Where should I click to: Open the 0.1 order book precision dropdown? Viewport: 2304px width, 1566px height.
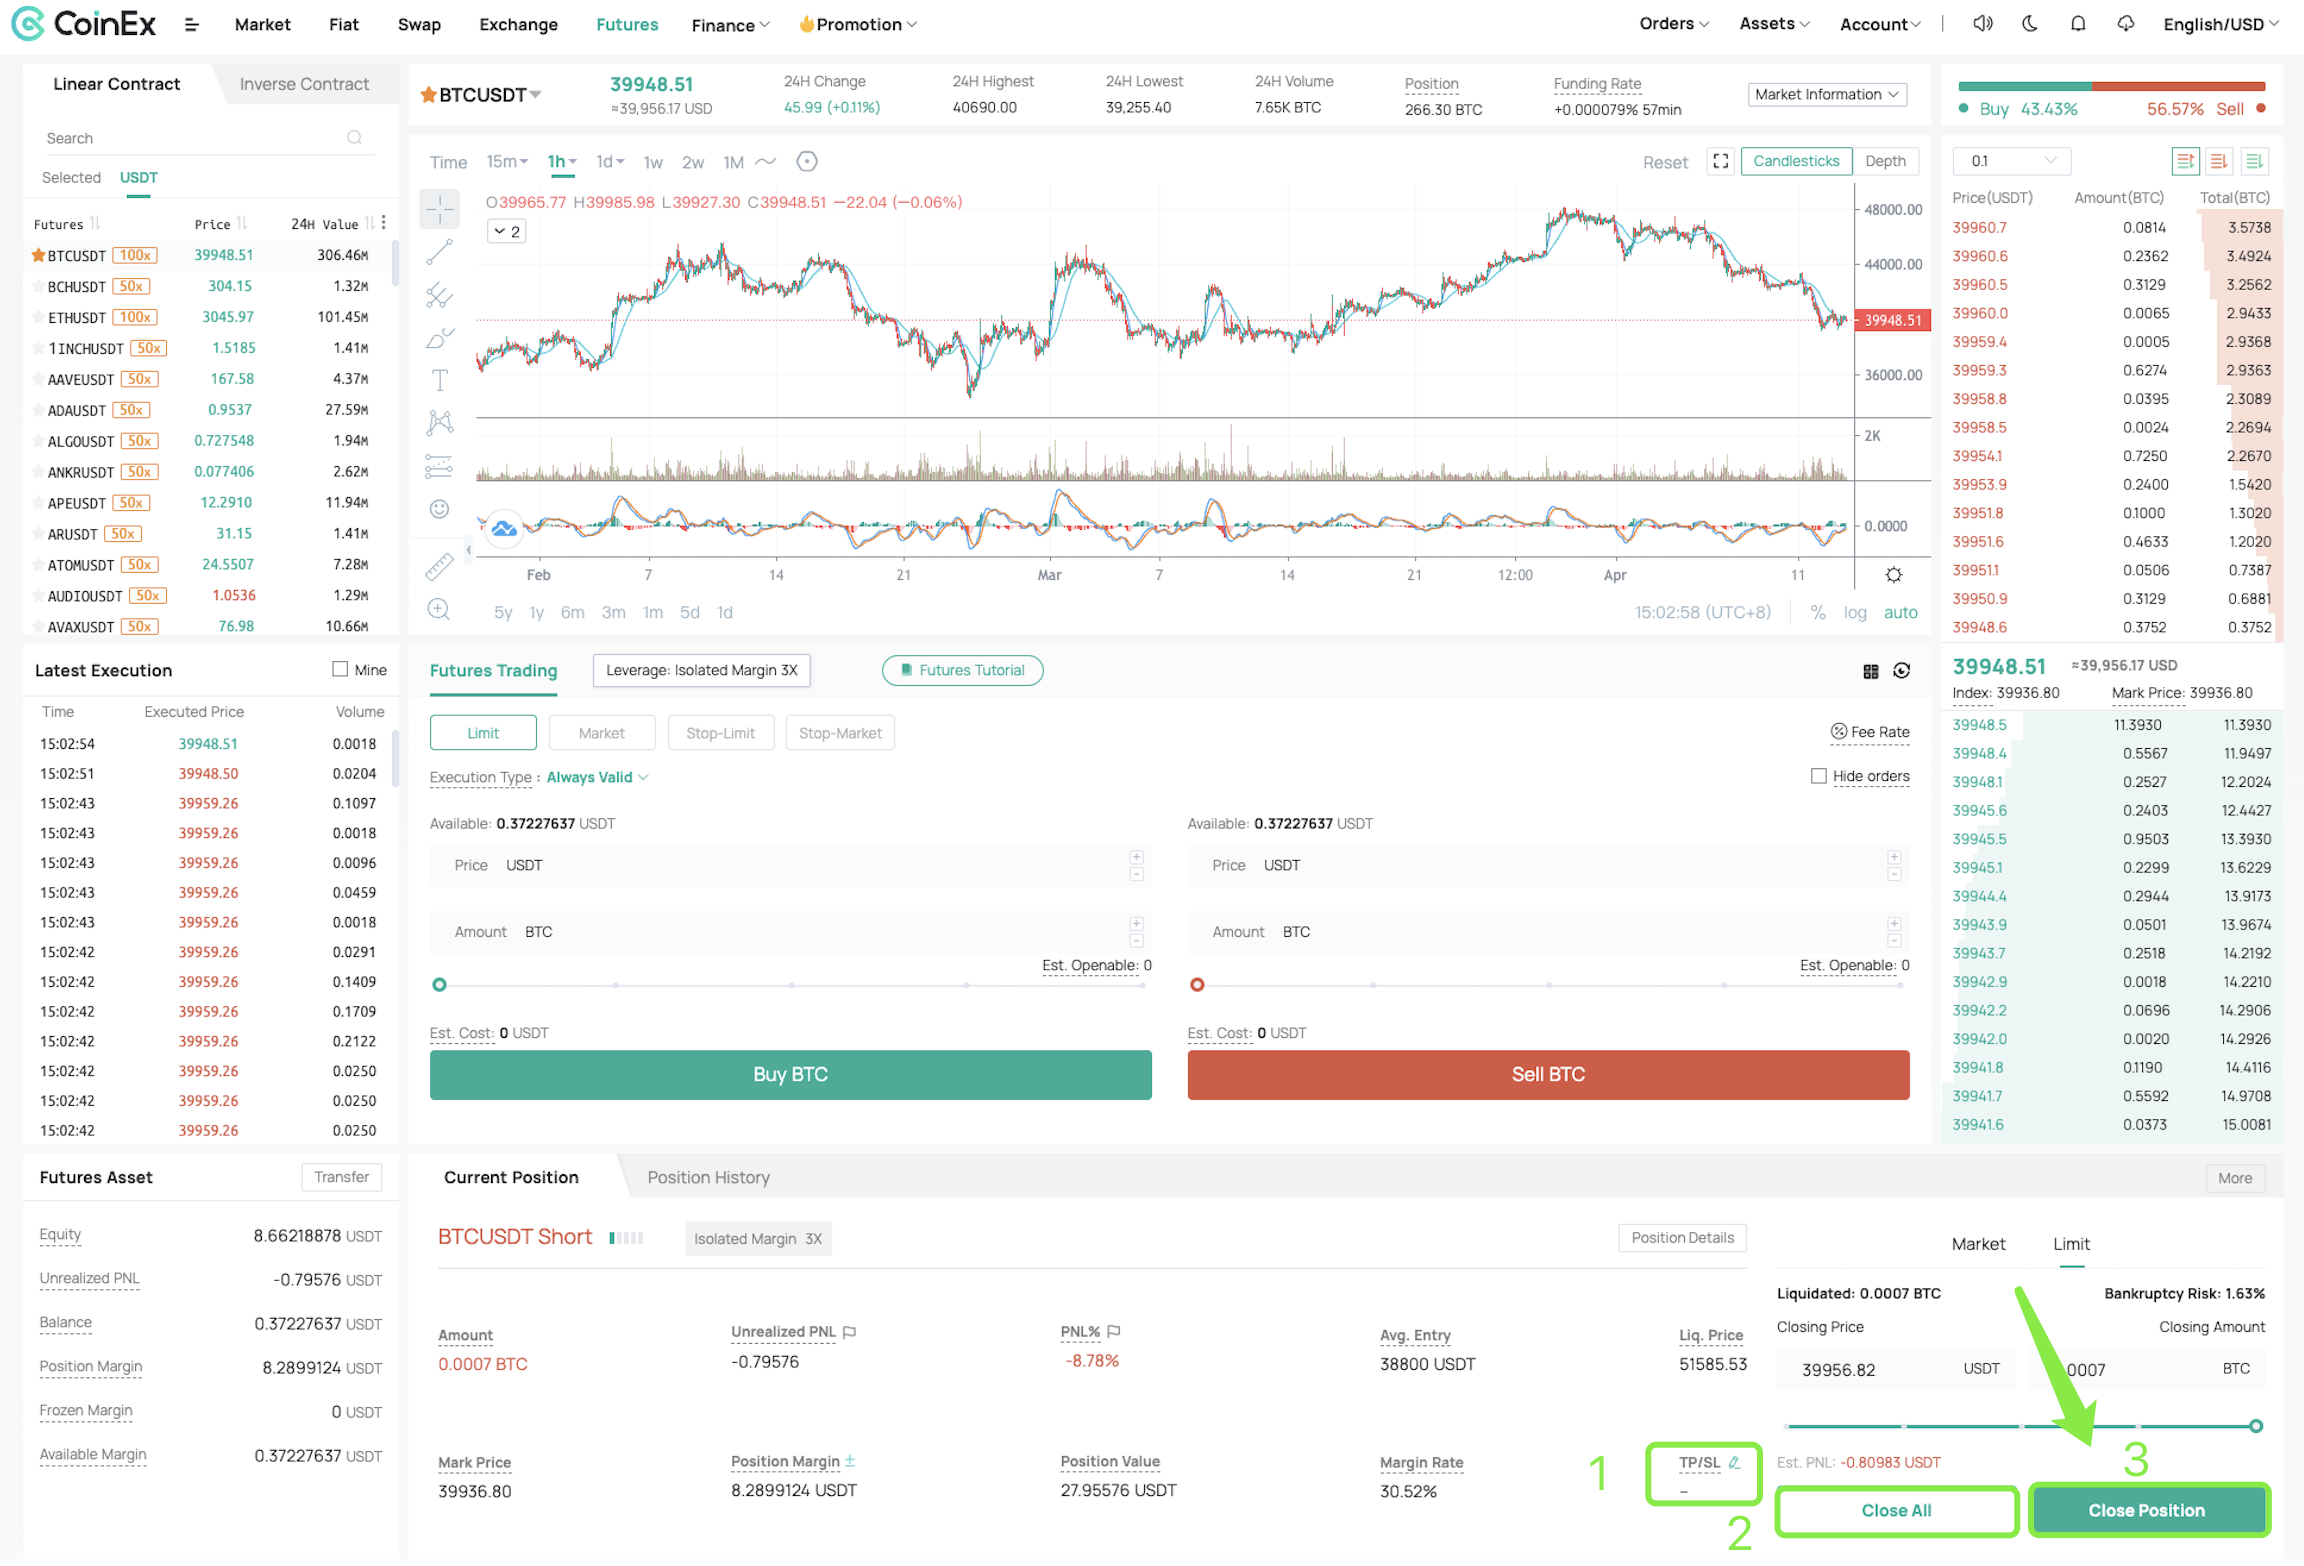[2011, 161]
